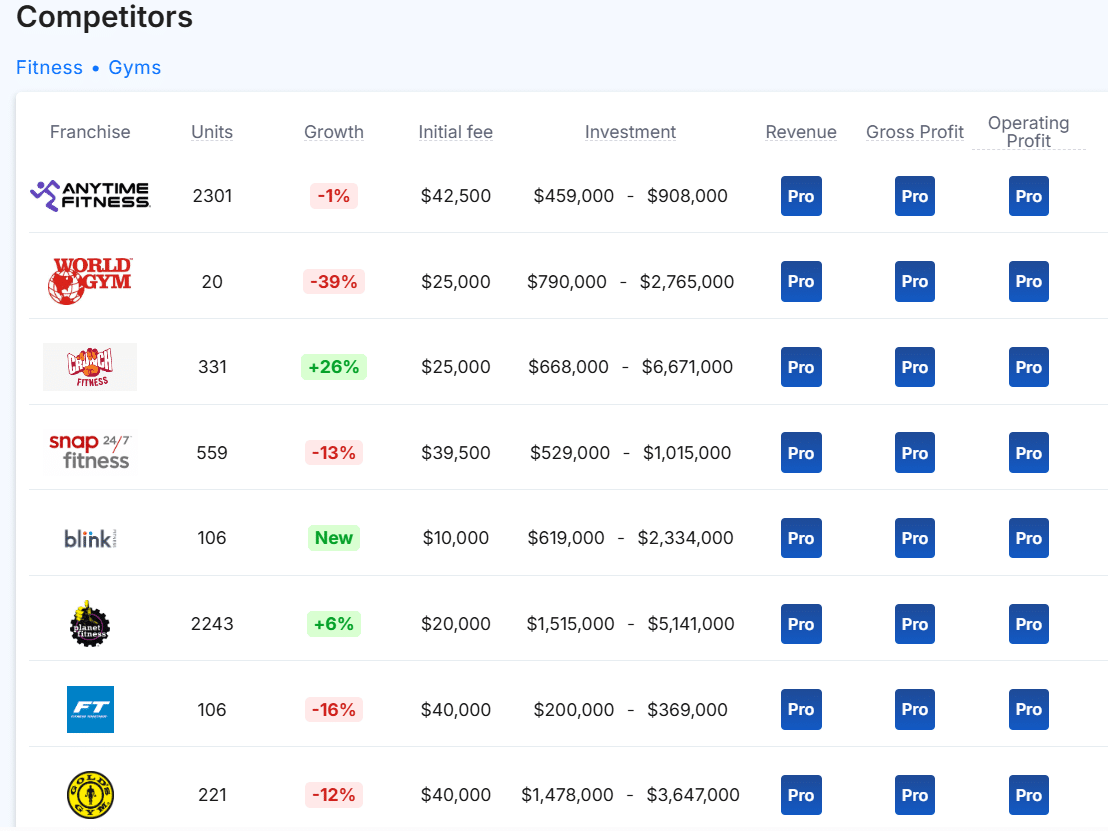1108x831 pixels.
Task: Unlock Blink Operating Profit Pro button
Action: (1028, 538)
